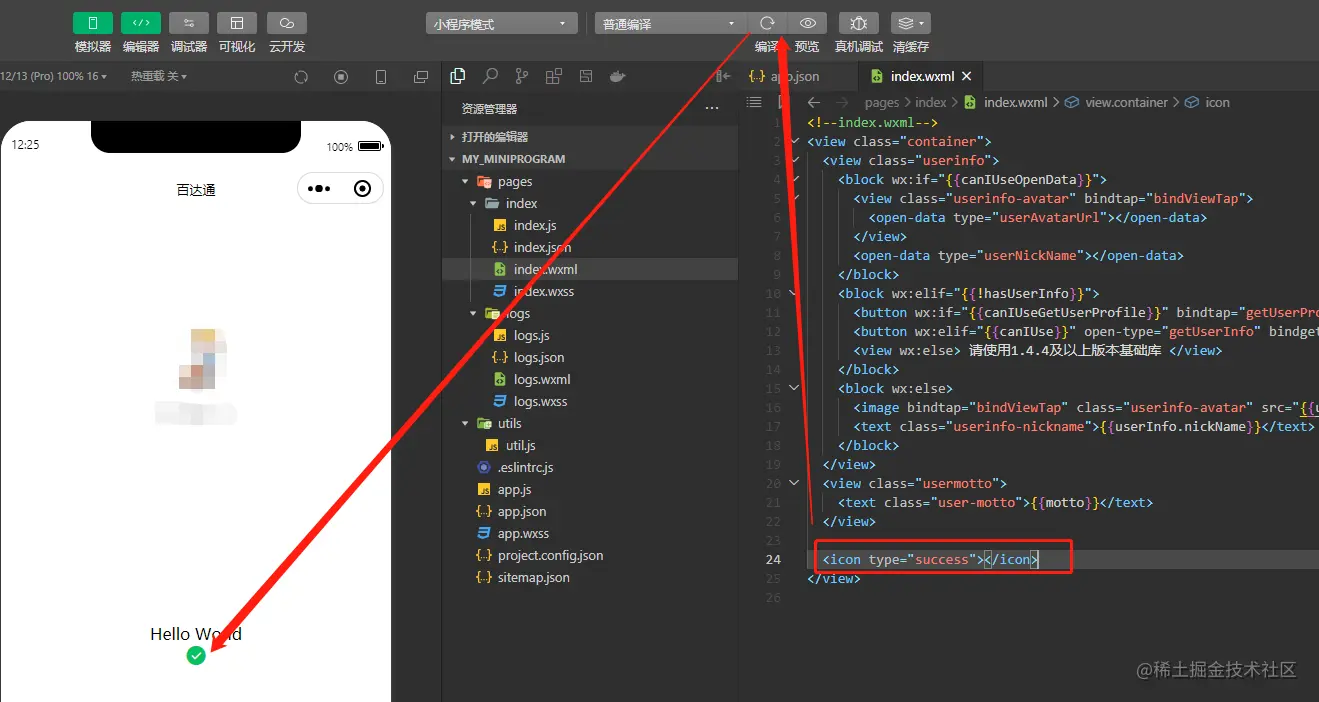Open the 可视化 visual editor
1319x702 pixels.
pos(237,23)
